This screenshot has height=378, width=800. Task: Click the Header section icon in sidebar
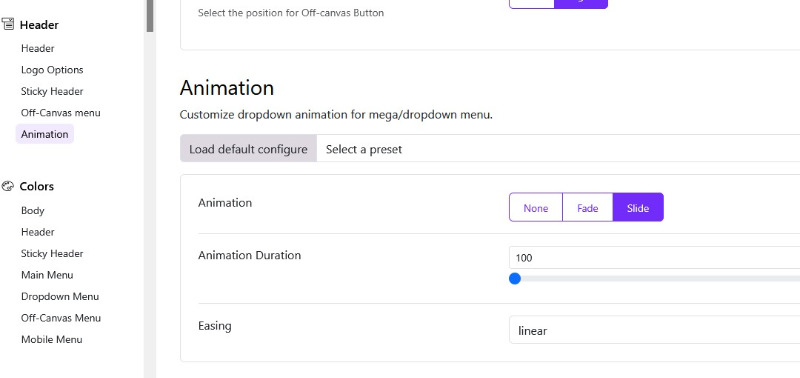click(8, 24)
